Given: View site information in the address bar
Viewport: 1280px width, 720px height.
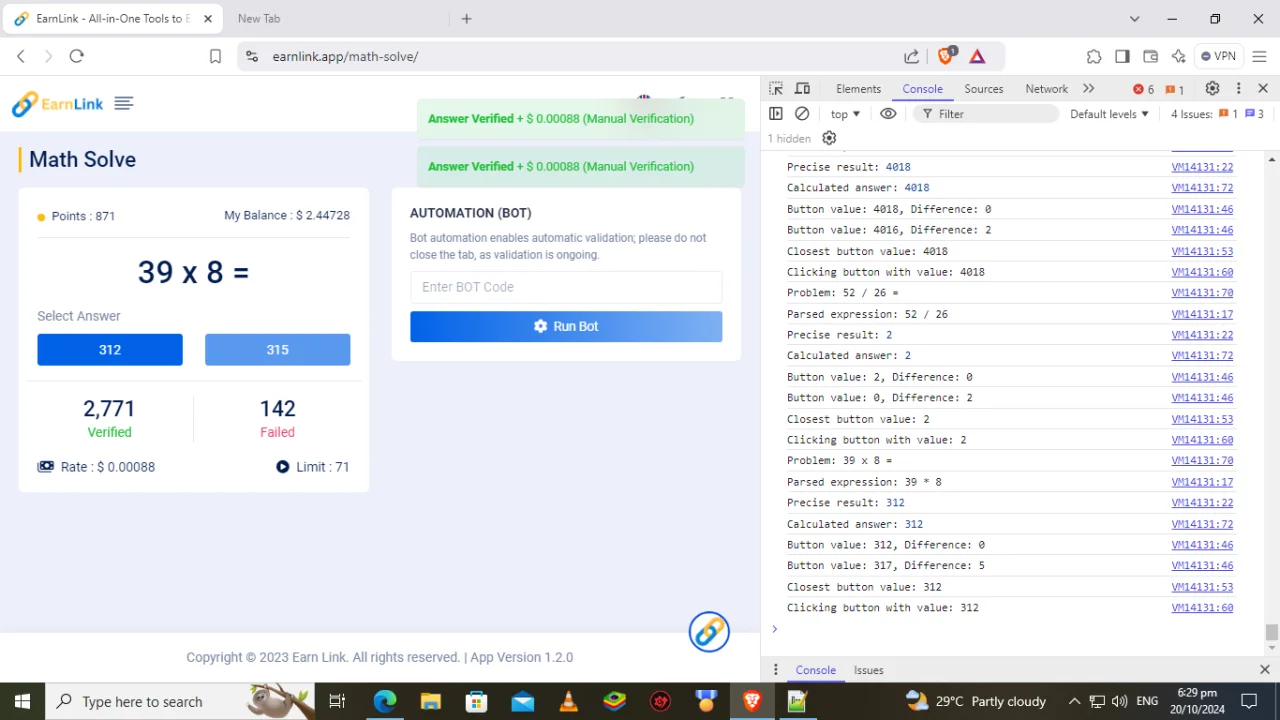Looking at the screenshot, I should tap(251, 56).
